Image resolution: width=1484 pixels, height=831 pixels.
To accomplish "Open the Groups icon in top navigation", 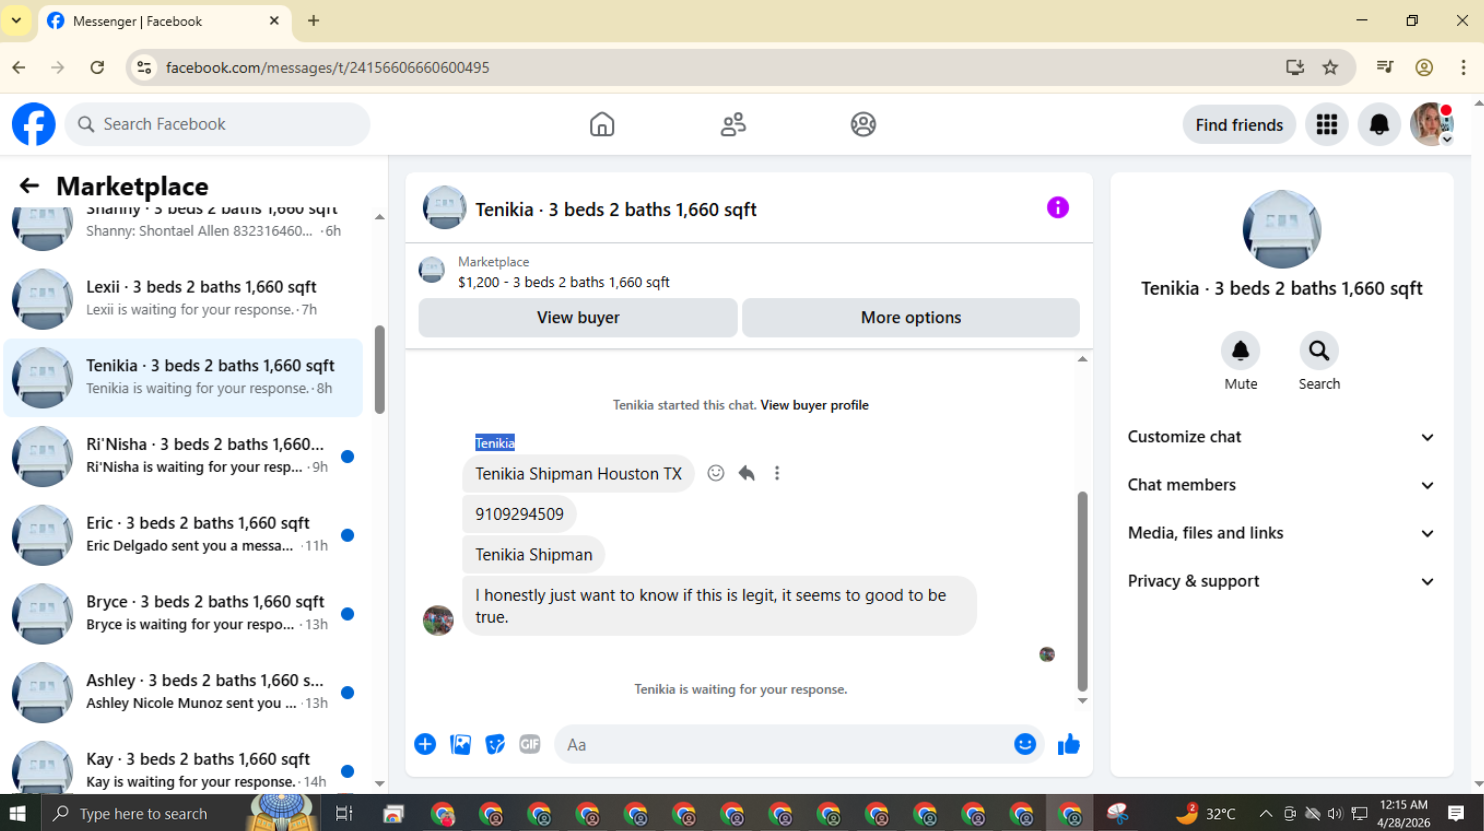I will point(863,124).
